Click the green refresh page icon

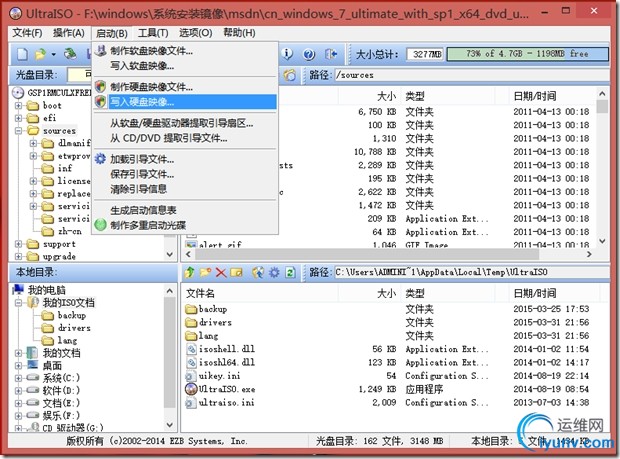(290, 272)
